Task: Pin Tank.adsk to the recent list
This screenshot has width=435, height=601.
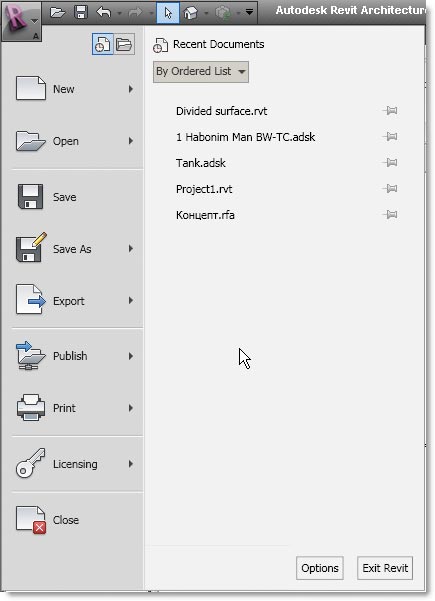Action: pos(390,163)
